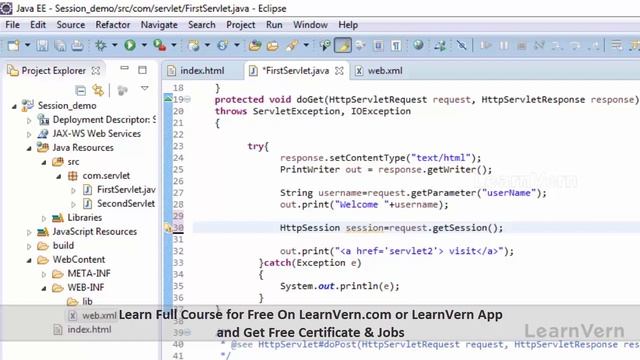The width and height of the screenshot is (640, 360).
Task: Click the Terminate stop toolbar icon
Action: (x=521, y=45)
